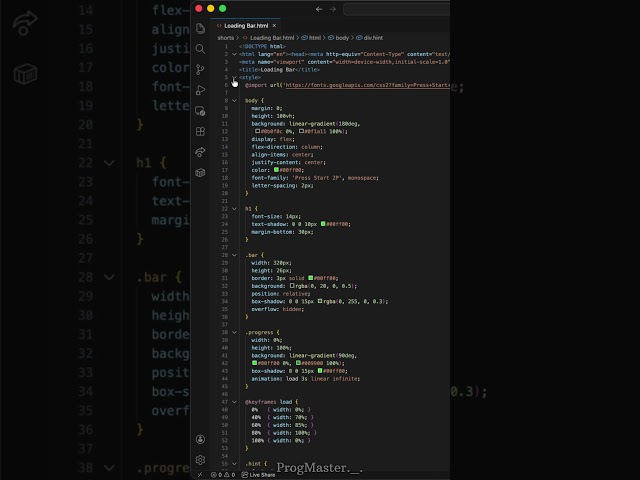Screen dimensions: 640x480
Task: Open the Explorer view in activity bar
Action: tap(200, 28)
